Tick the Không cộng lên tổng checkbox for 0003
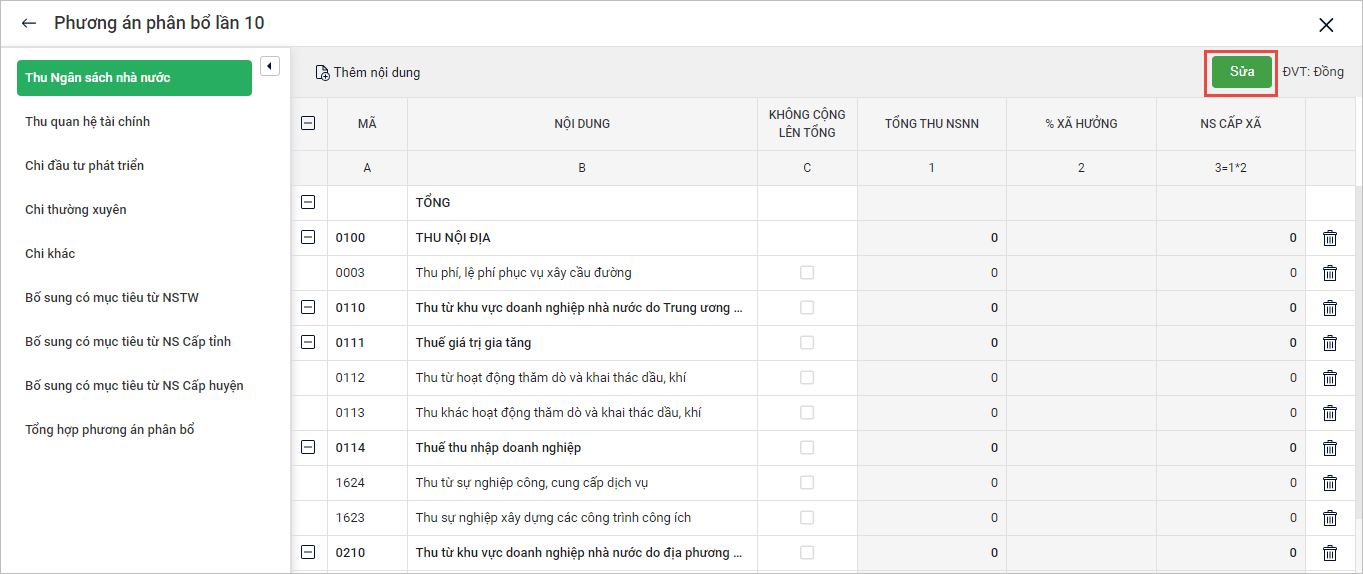 [x=807, y=273]
